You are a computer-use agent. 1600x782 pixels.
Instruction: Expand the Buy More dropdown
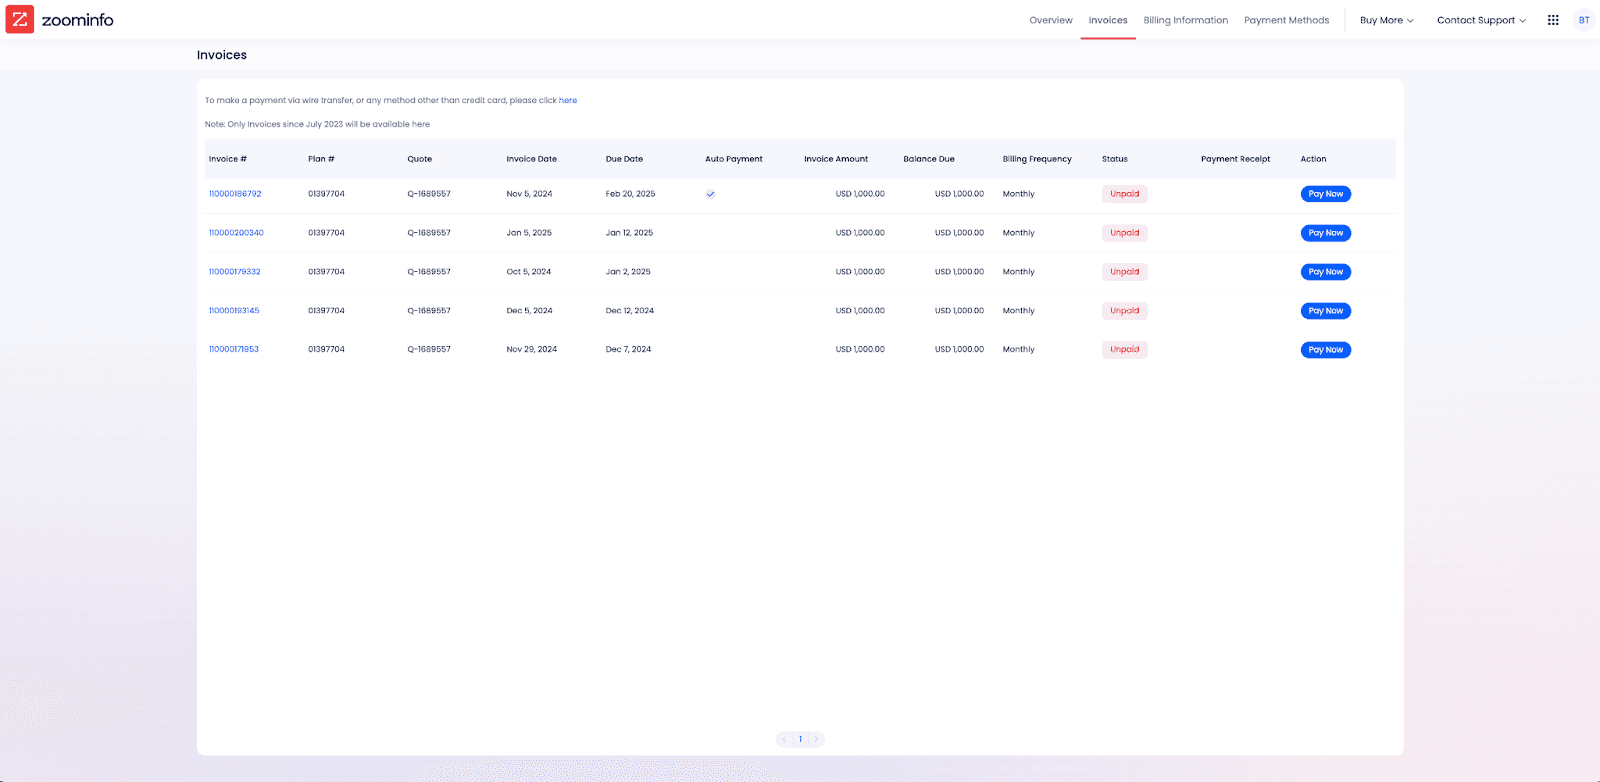click(x=1387, y=20)
